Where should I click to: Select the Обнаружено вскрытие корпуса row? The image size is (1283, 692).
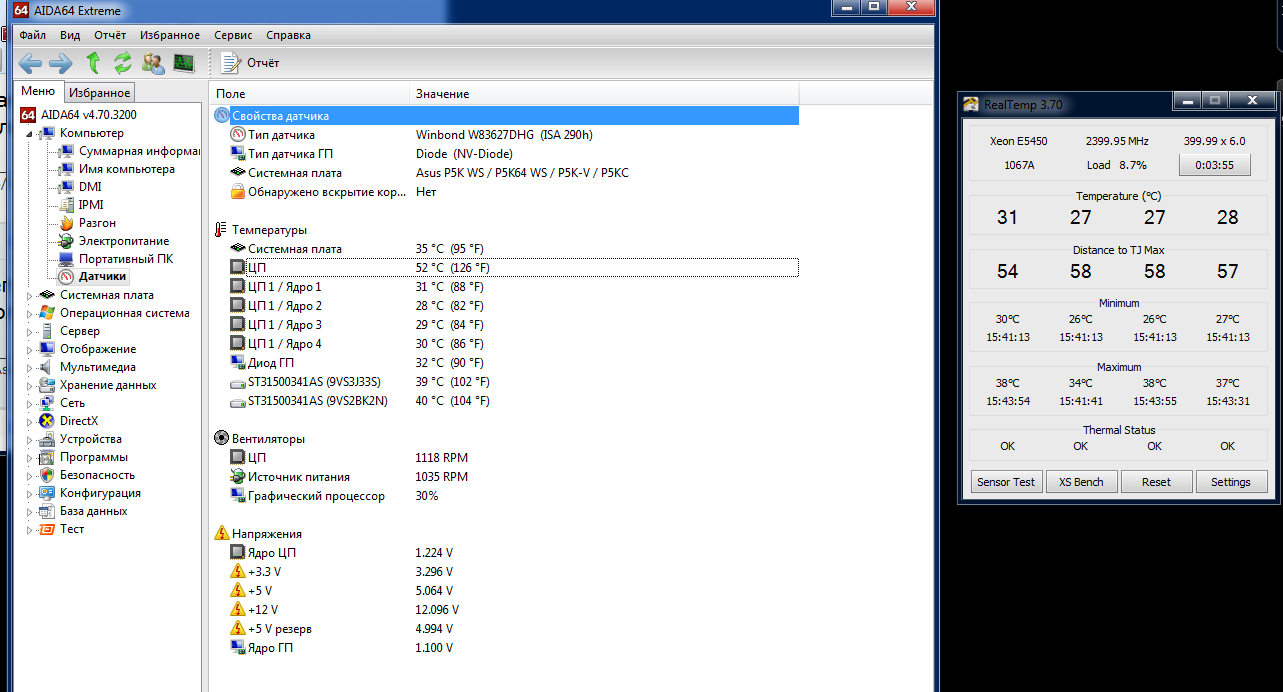pos(506,192)
